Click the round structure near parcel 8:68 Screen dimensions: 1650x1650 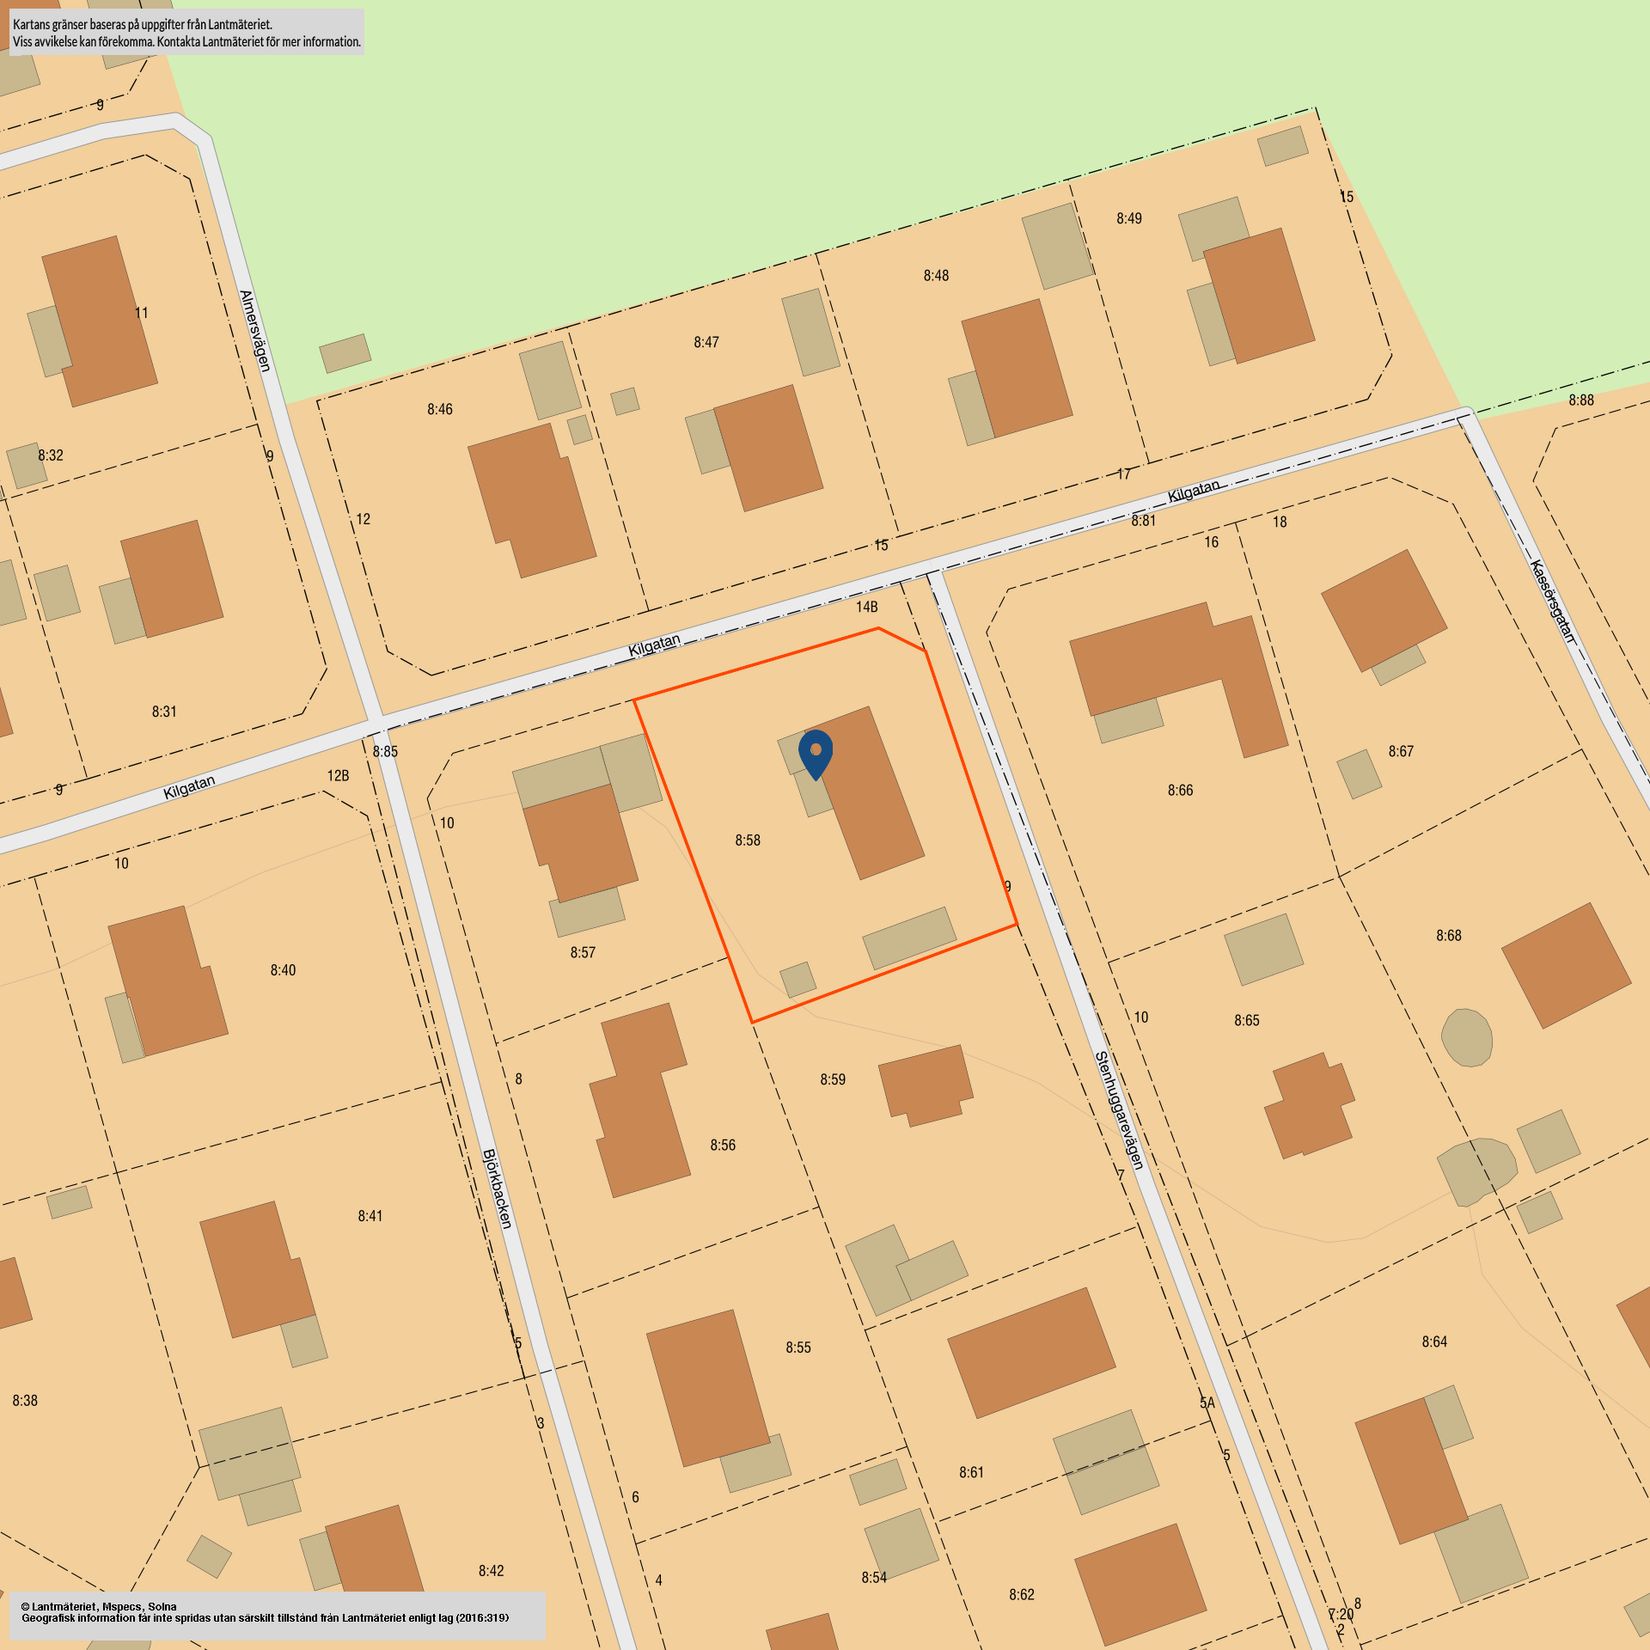tap(1467, 1037)
